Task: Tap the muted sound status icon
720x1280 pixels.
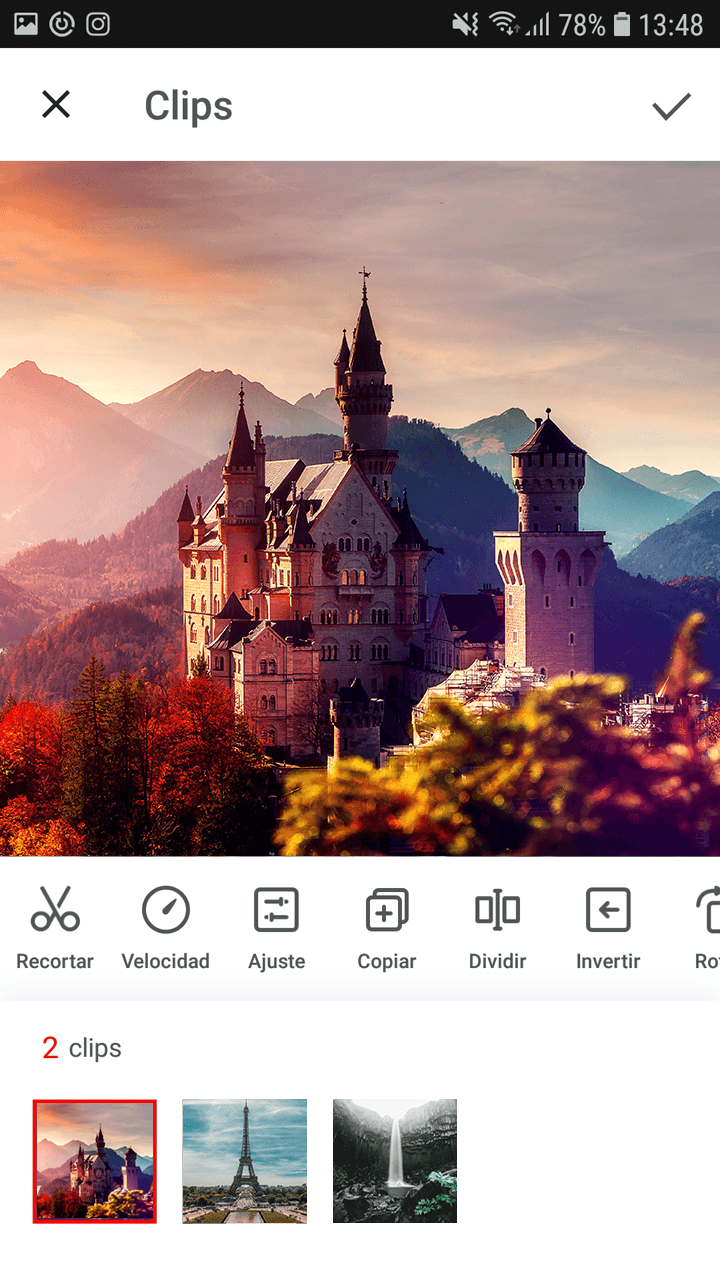Action: tap(465, 24)
